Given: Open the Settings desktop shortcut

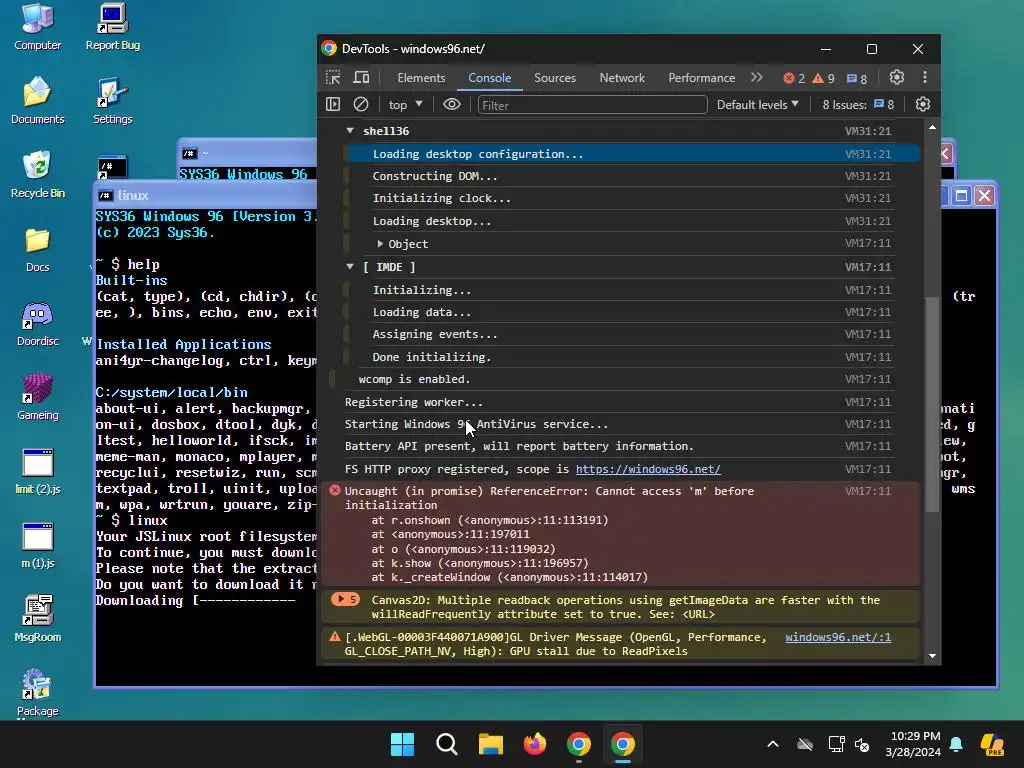Looking at the screenshot, I should 112,101.
